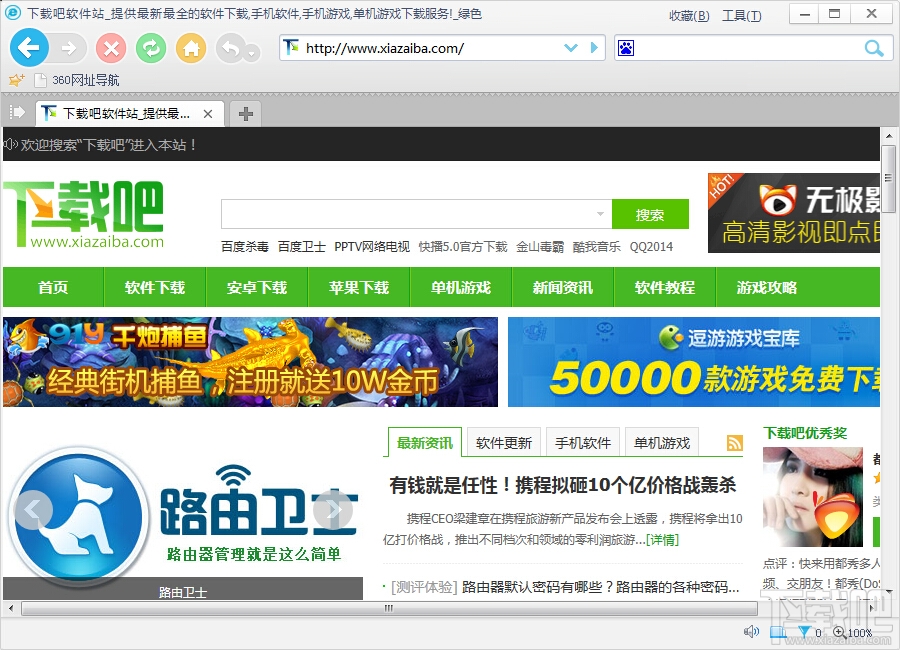
Task: Click the red stop loading button
Action: click(111, 48)
